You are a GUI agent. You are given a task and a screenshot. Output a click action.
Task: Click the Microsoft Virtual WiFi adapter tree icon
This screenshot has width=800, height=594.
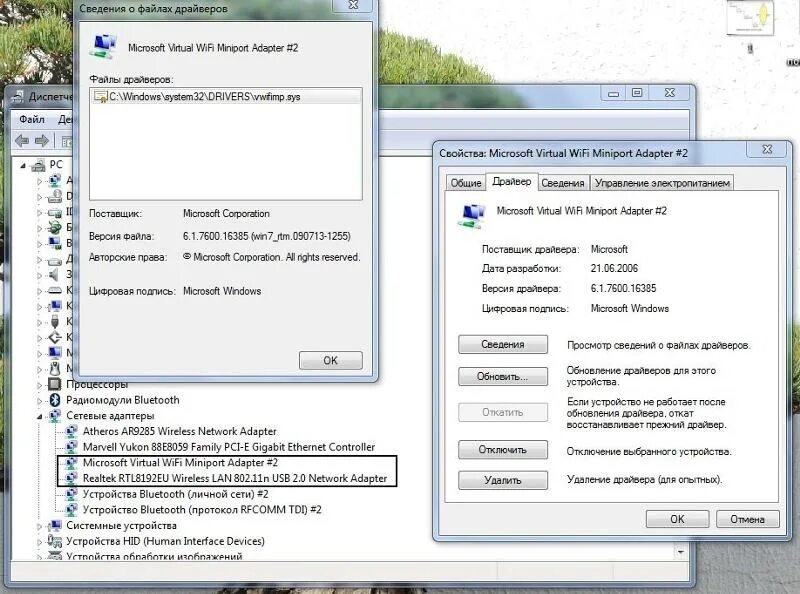pyautogui.click(x=72, y=463)
